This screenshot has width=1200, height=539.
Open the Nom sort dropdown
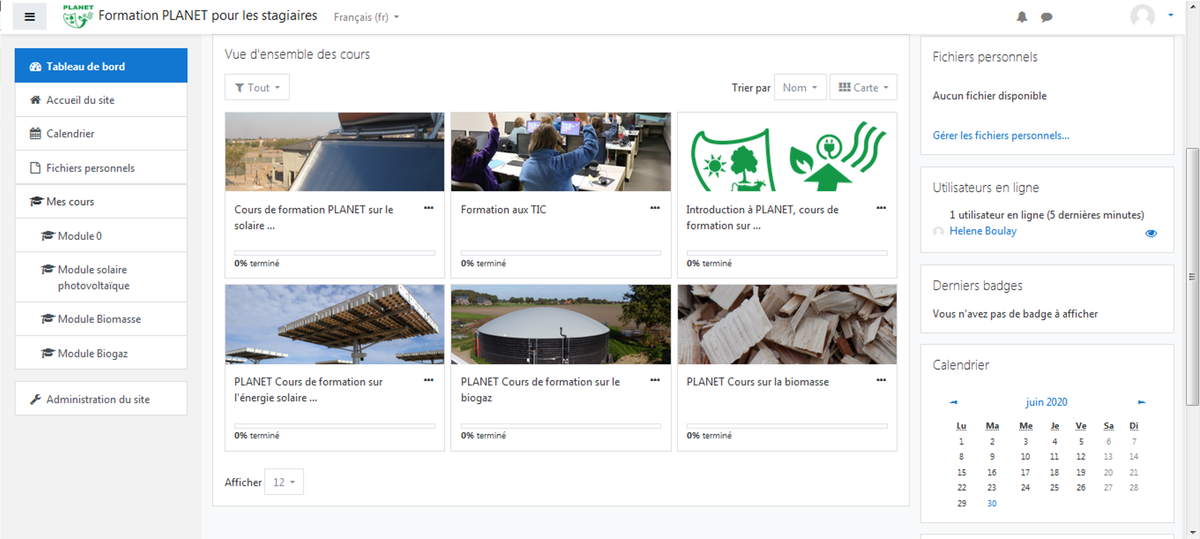801,88
